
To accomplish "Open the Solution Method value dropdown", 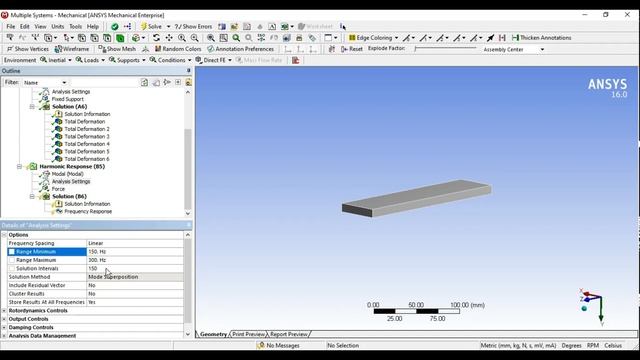I will click(x=135, y=277).
